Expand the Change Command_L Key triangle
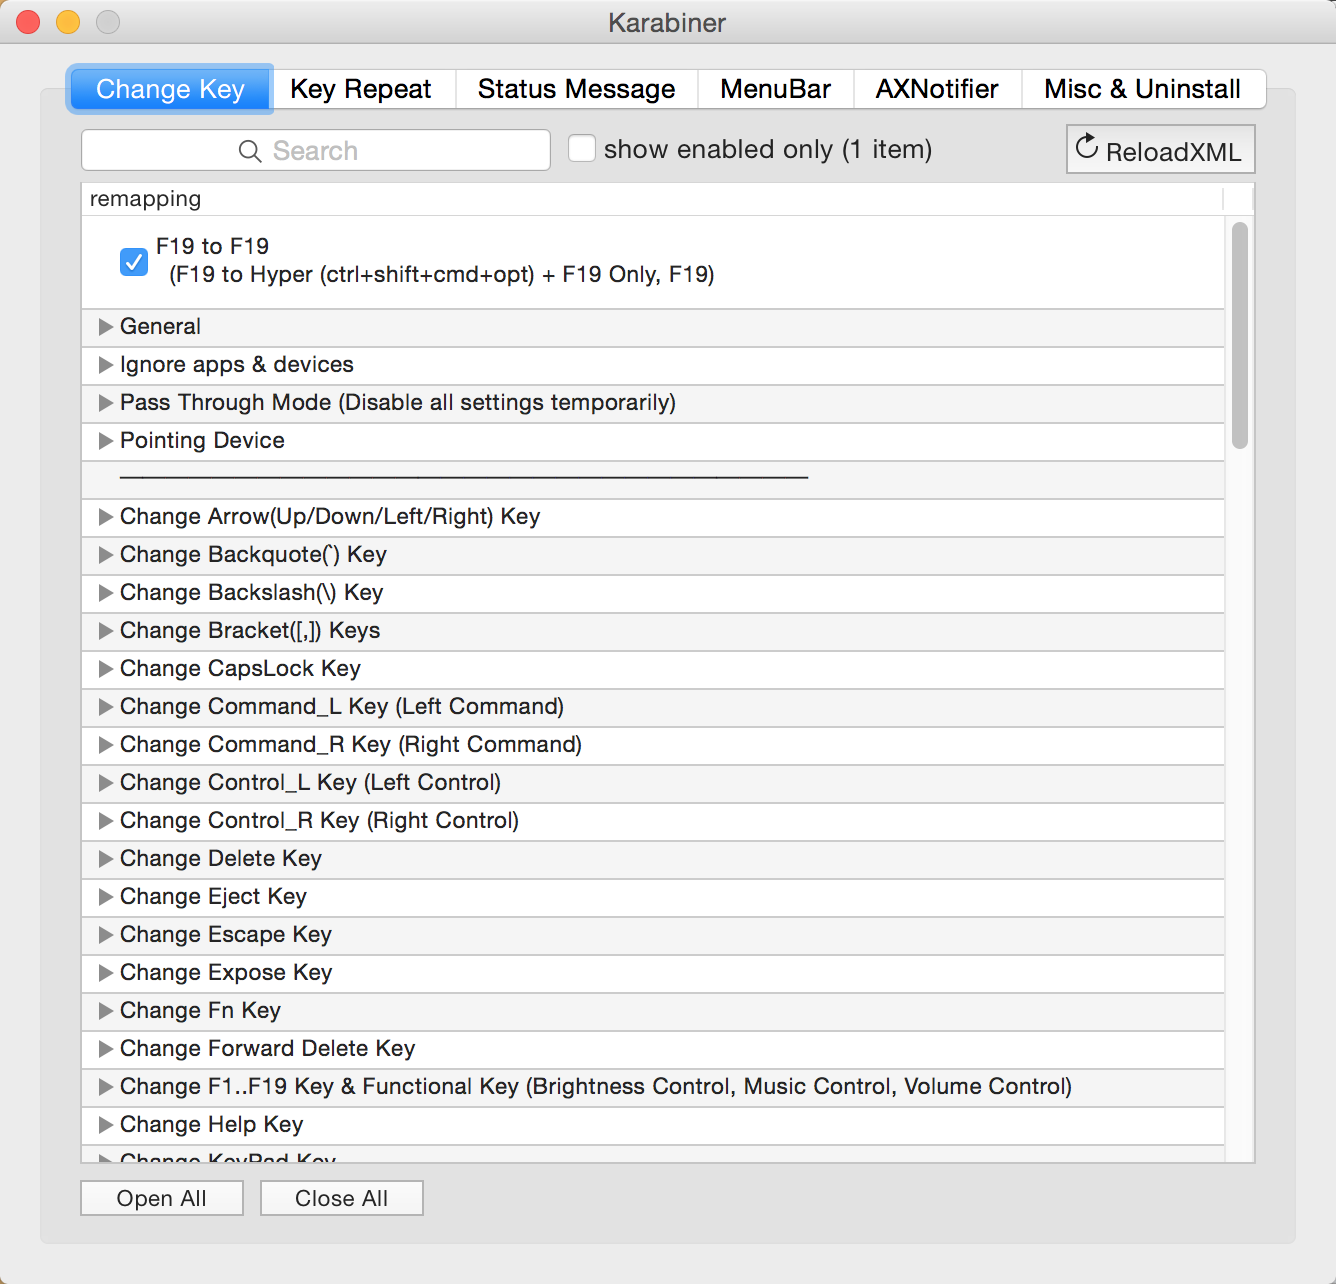 pyautogui.click(x=105, y=707)
